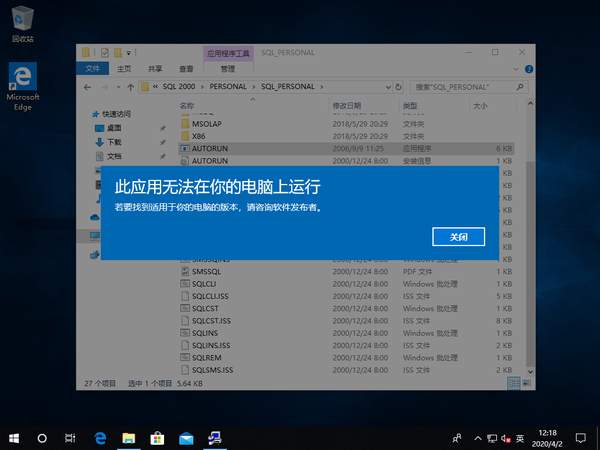
Task: Open Mail app from the taskbar
Action: coord(186,438)
